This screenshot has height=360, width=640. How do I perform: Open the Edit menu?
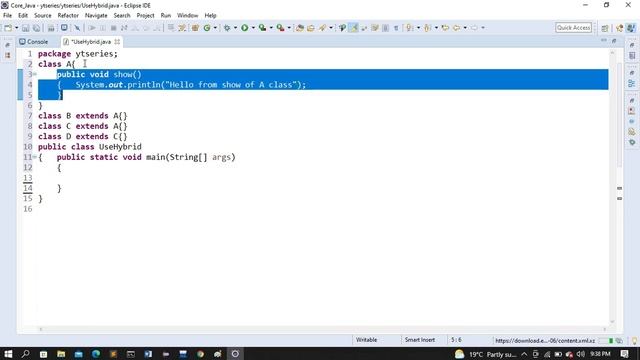coord(23,16)
